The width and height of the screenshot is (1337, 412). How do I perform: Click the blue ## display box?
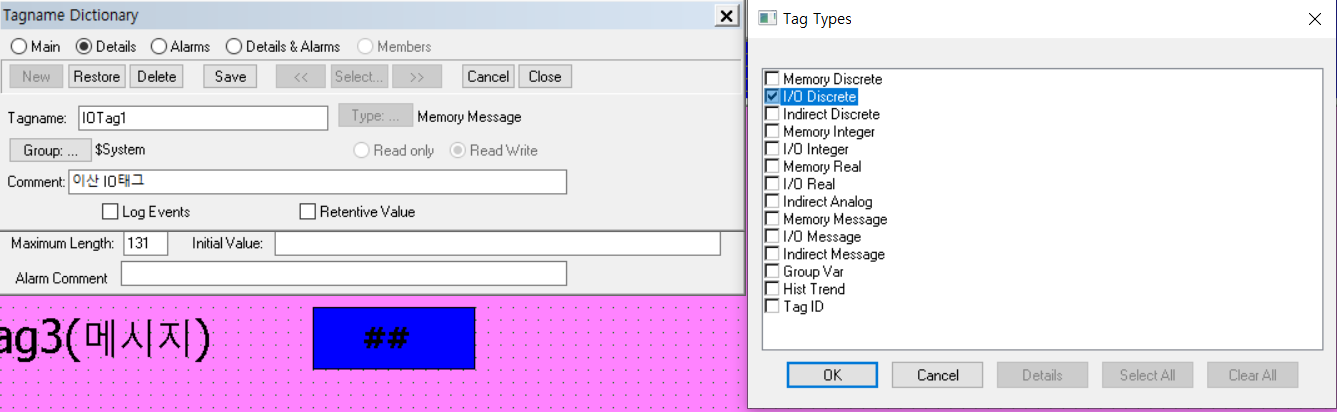[394, 338]
